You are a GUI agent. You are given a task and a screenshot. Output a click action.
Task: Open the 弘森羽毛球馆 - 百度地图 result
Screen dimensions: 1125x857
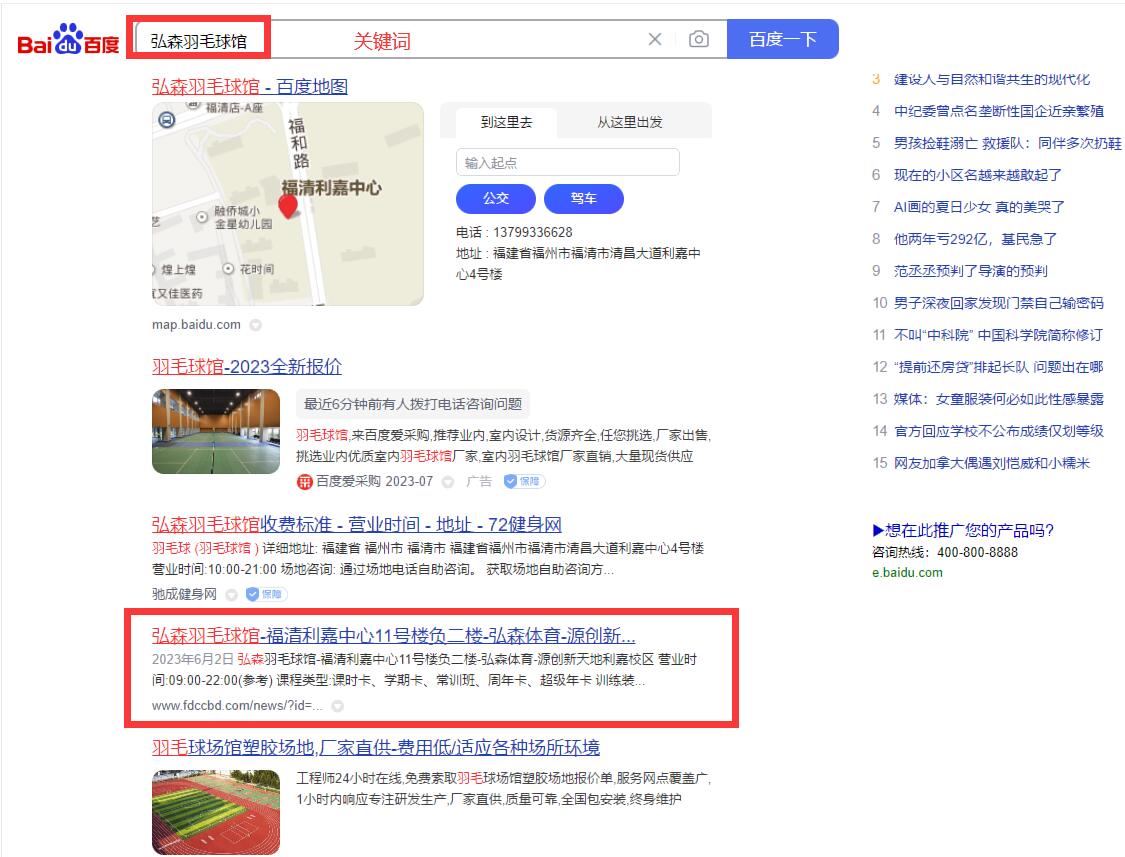click(x=250, y=87)
